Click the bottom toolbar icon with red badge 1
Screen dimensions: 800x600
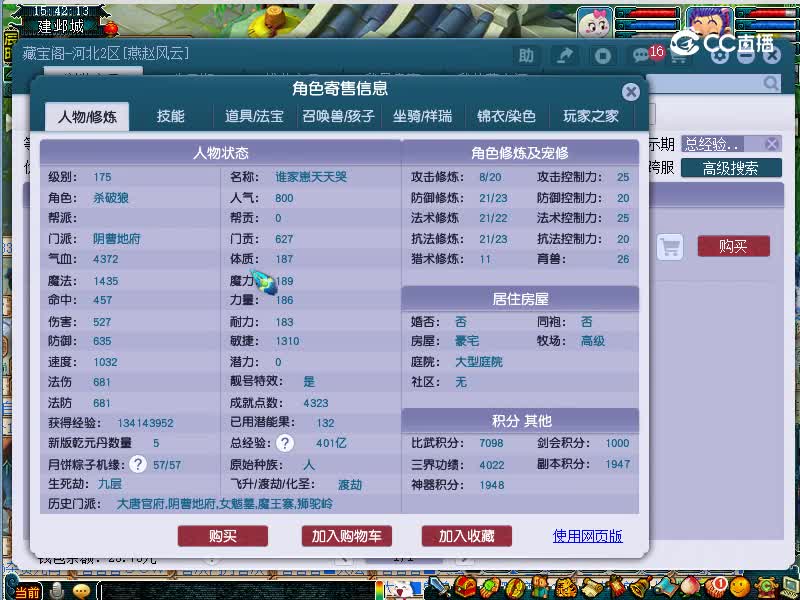click(715, 587)
